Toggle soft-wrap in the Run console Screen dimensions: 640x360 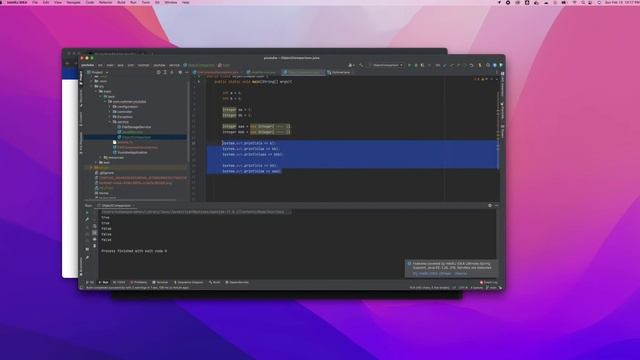95,226
